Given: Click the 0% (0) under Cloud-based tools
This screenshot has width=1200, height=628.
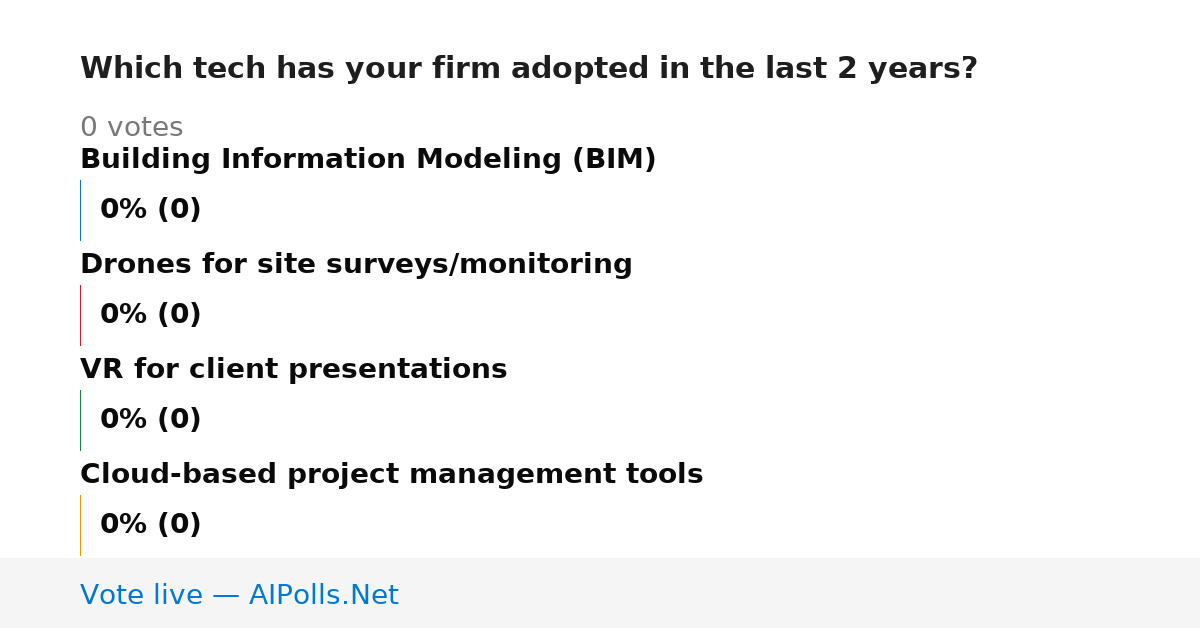Looking at the screenshot, I should point(150,525).
